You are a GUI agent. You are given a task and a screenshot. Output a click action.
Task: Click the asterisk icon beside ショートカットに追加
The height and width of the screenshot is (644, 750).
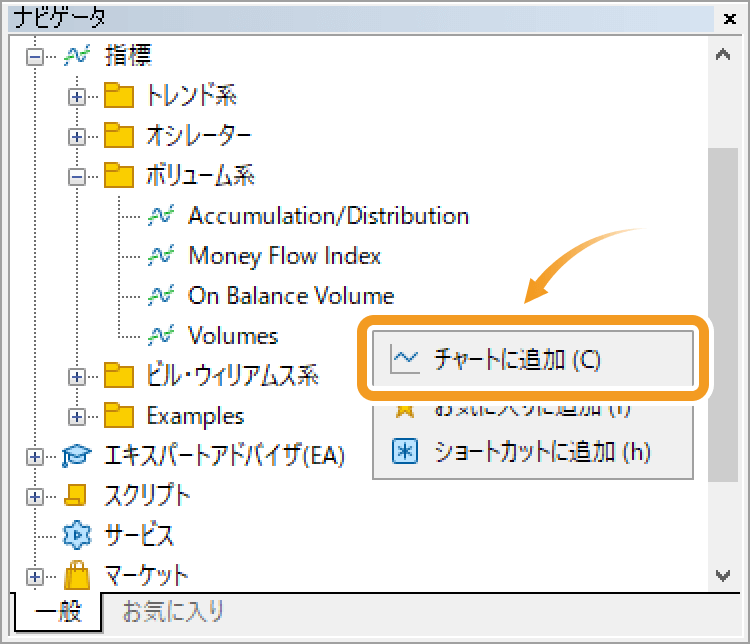click(x=405, y=451)
